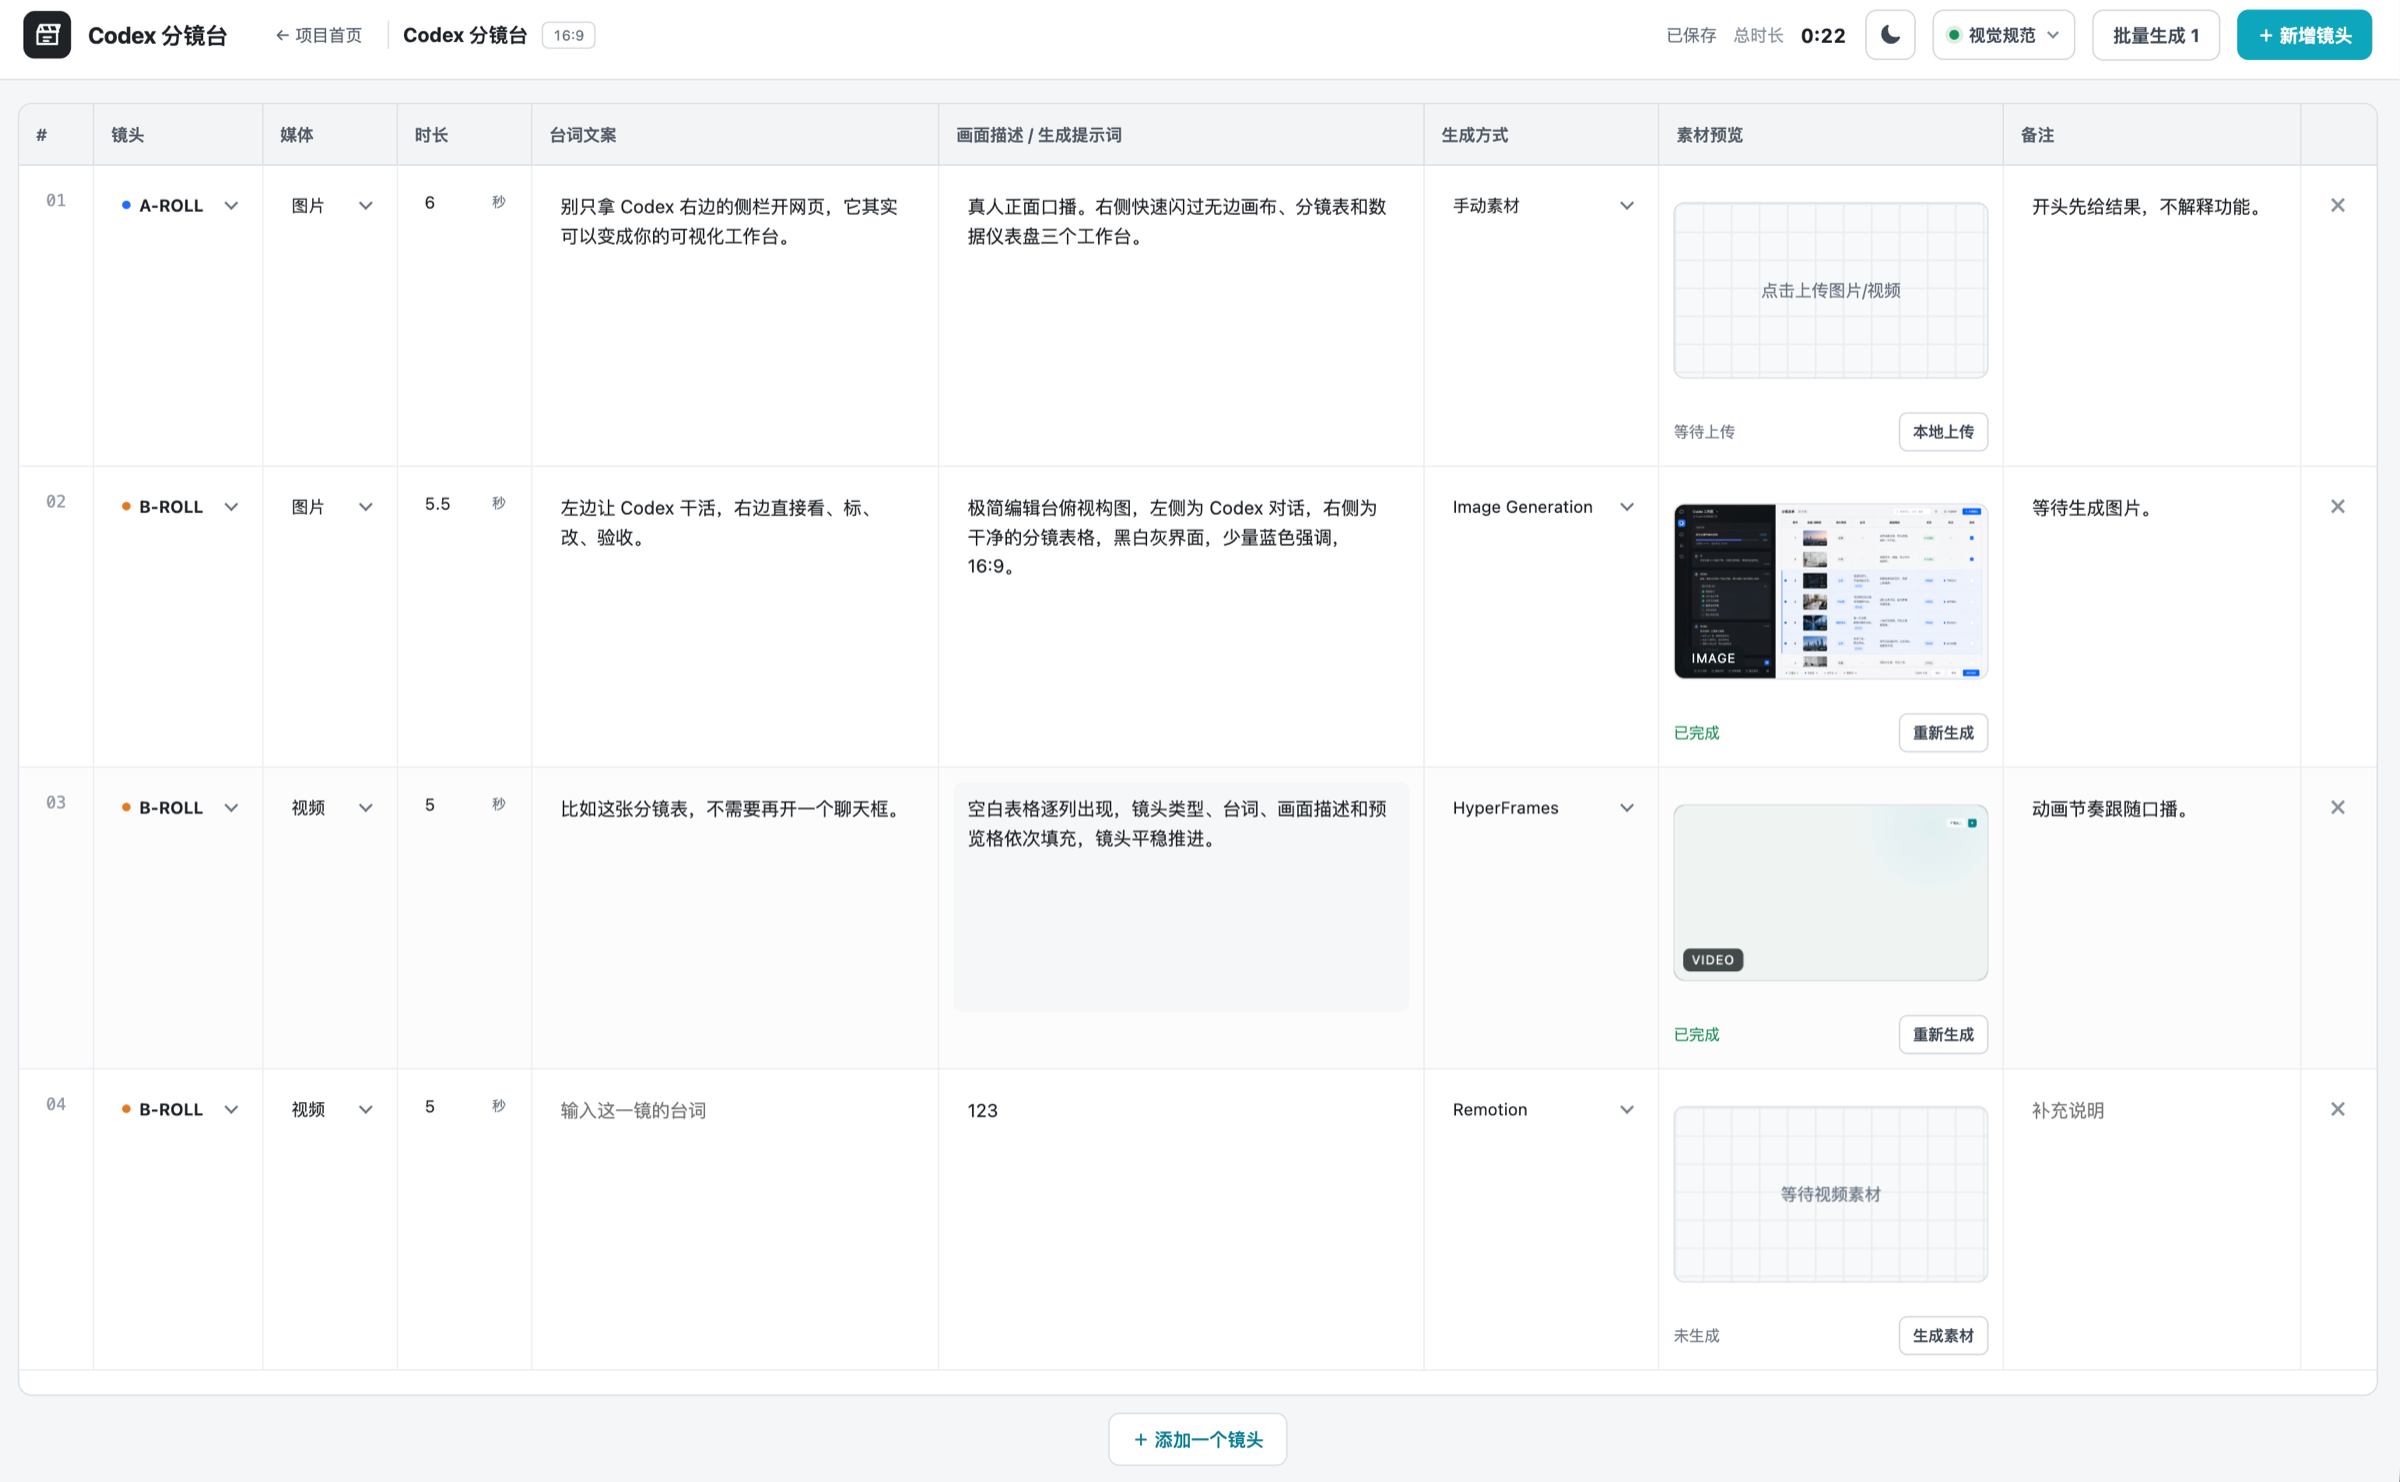Delete row 01 with the X icon

(x=2337, y=206)
